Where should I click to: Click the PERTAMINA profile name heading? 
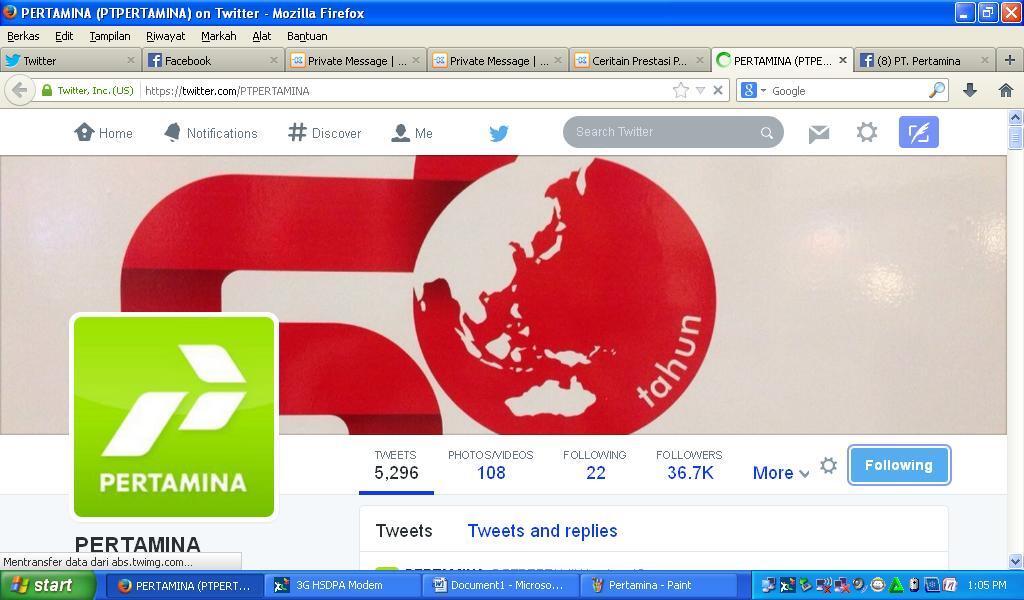[137, 544]
